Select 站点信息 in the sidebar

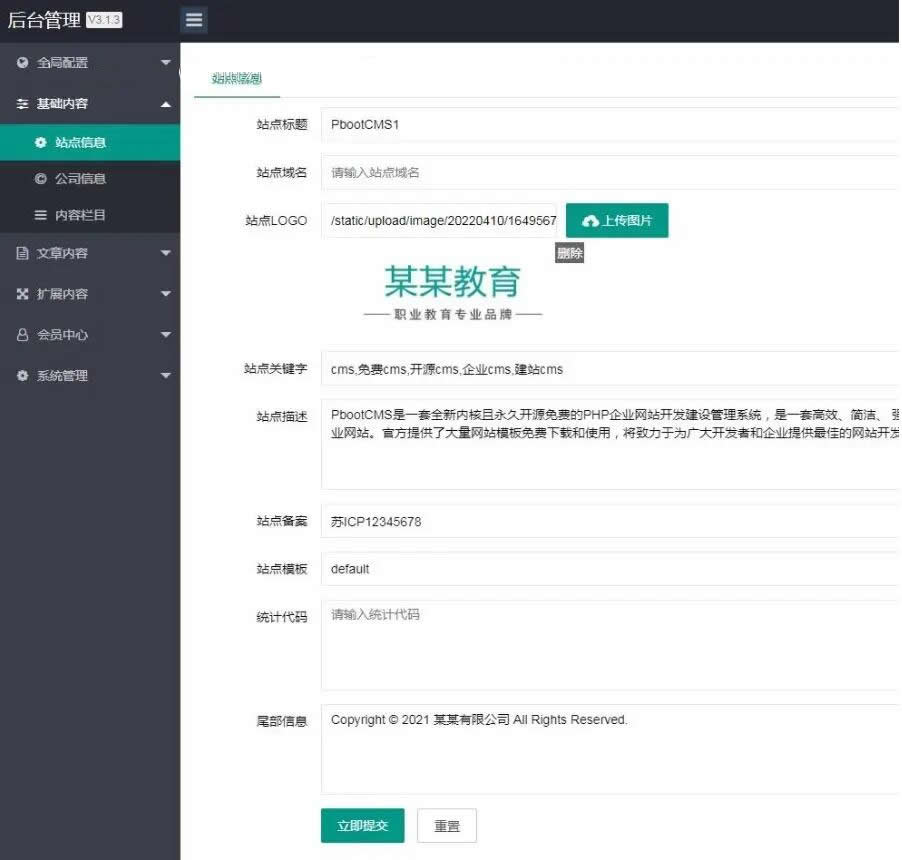point(90,142)
